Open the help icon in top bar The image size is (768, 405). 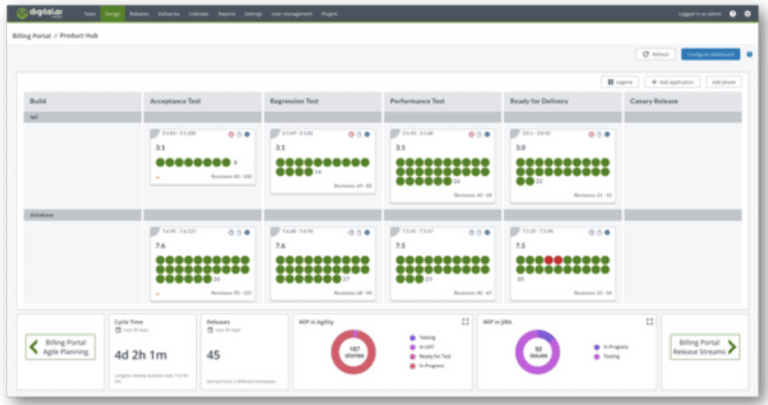(732, 14)
